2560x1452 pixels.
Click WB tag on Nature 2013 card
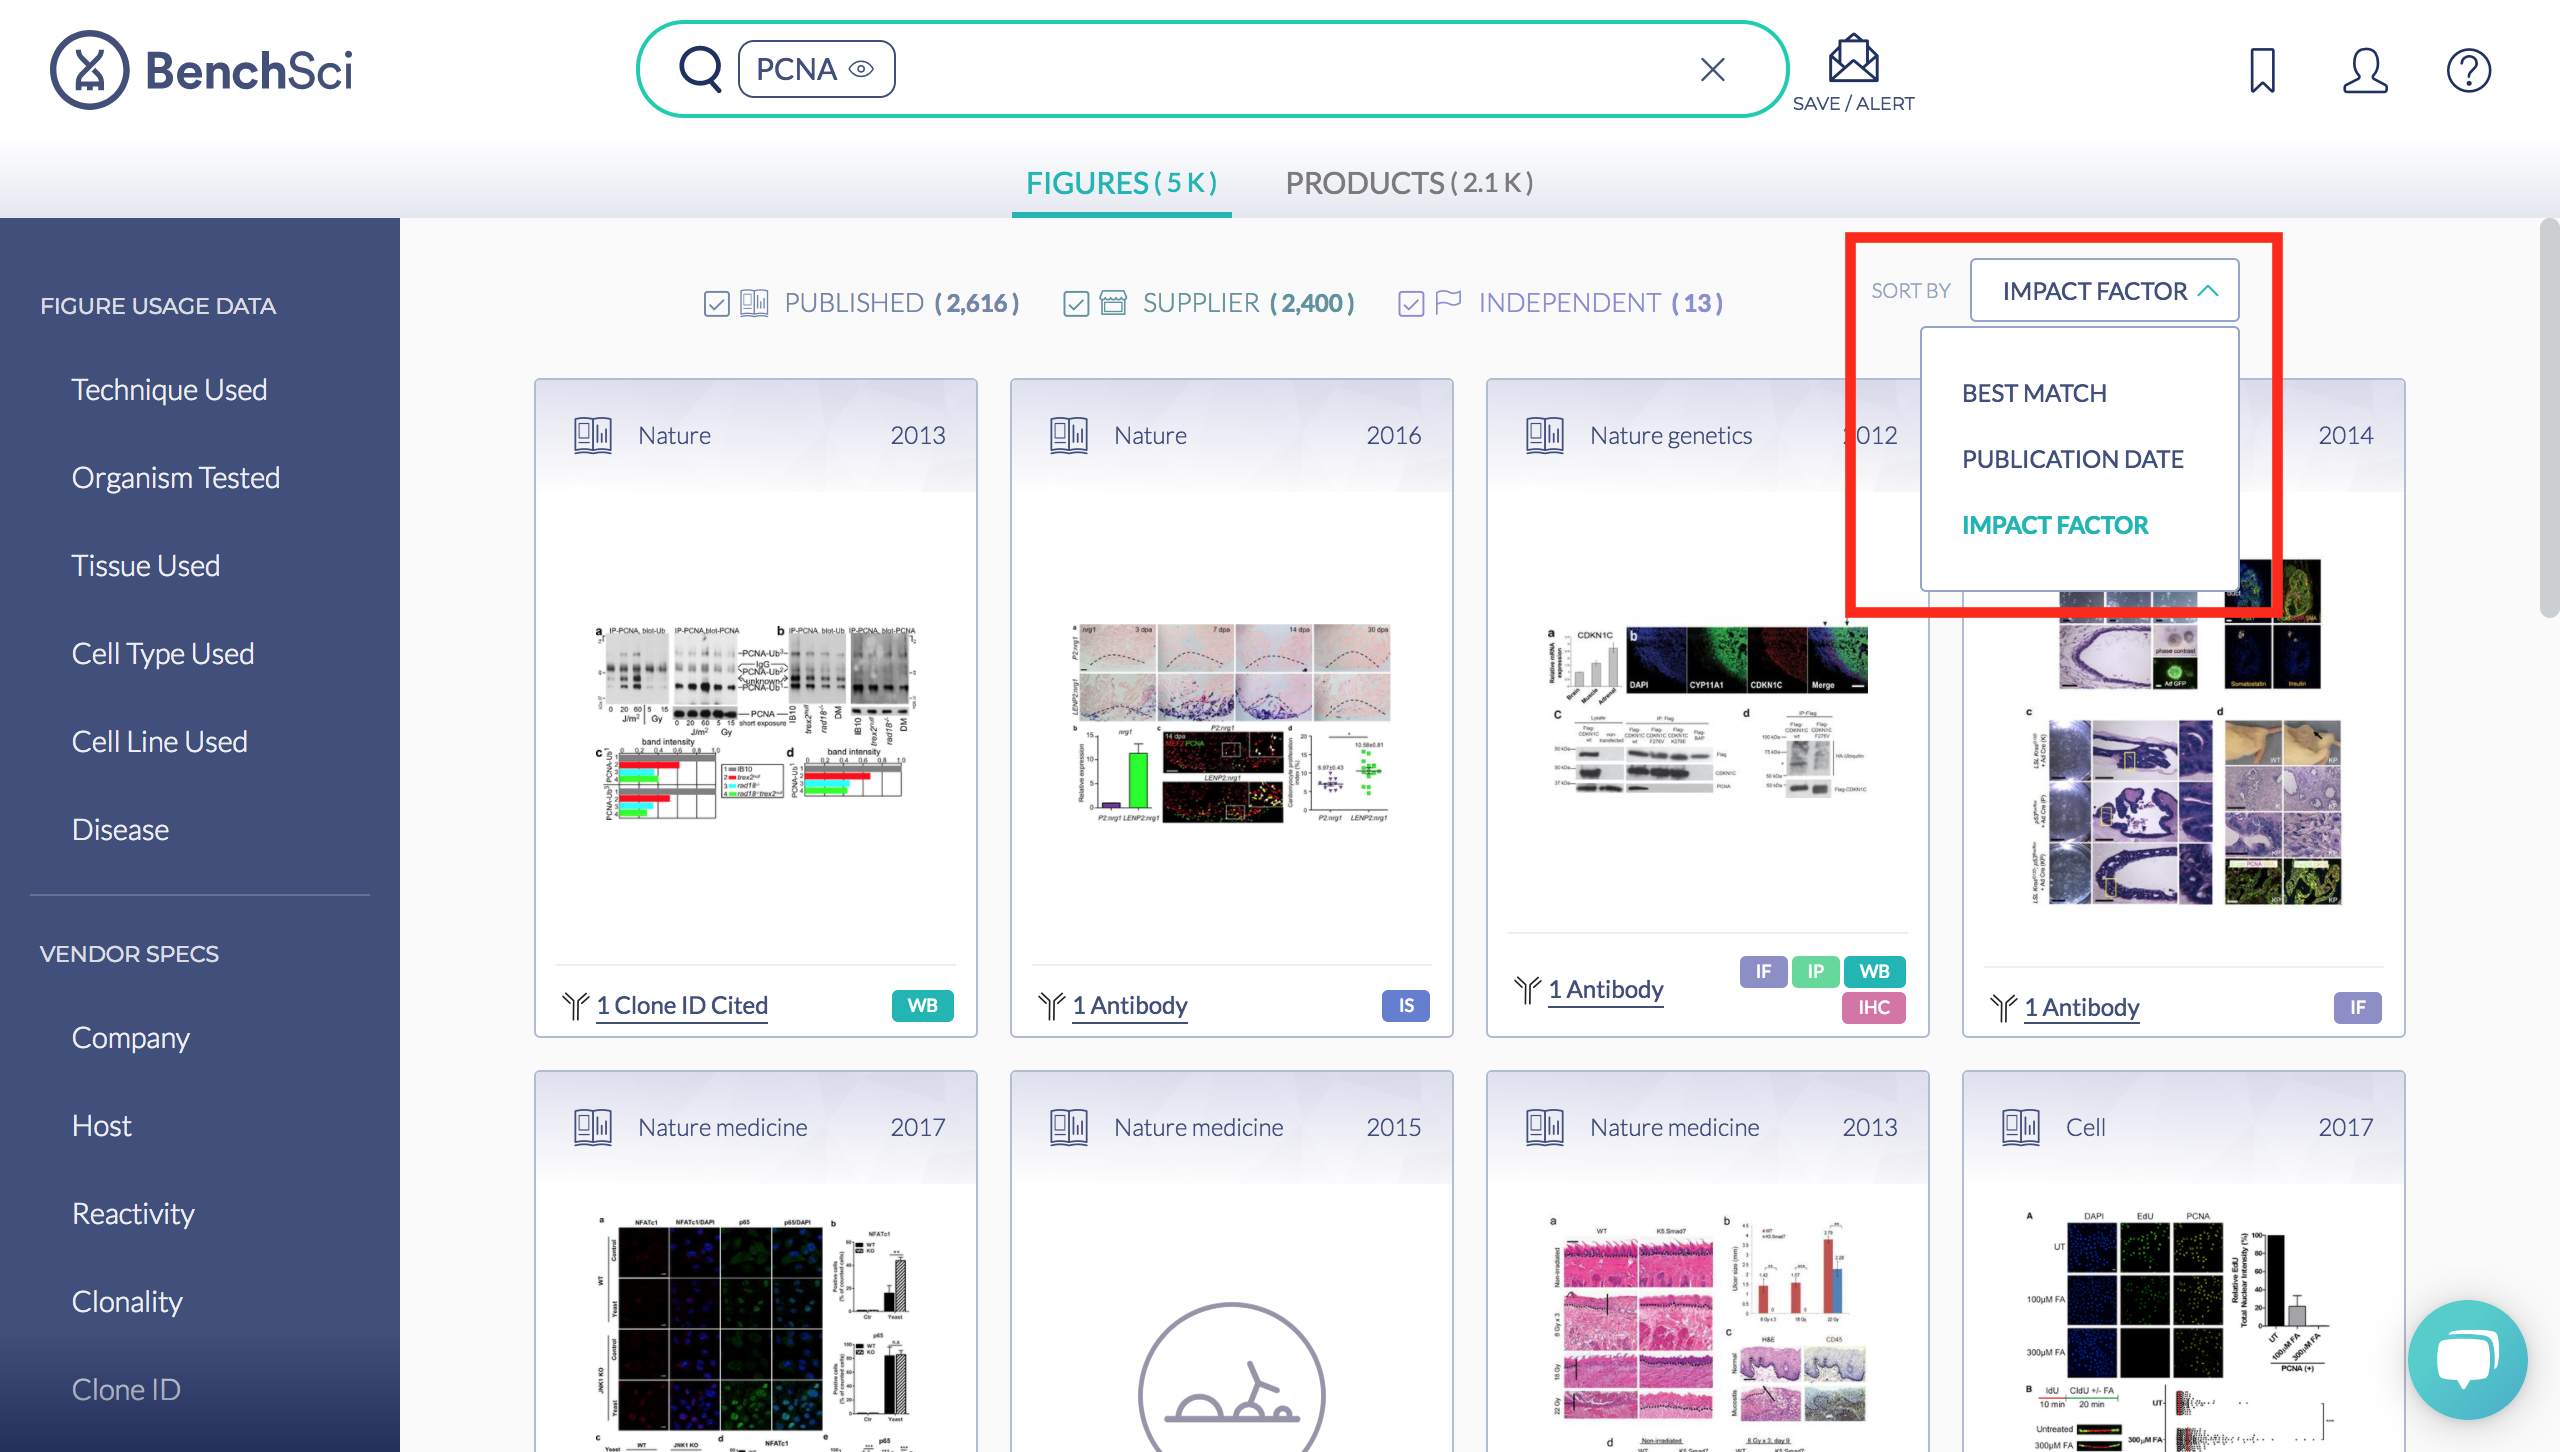pos(922,1005)
